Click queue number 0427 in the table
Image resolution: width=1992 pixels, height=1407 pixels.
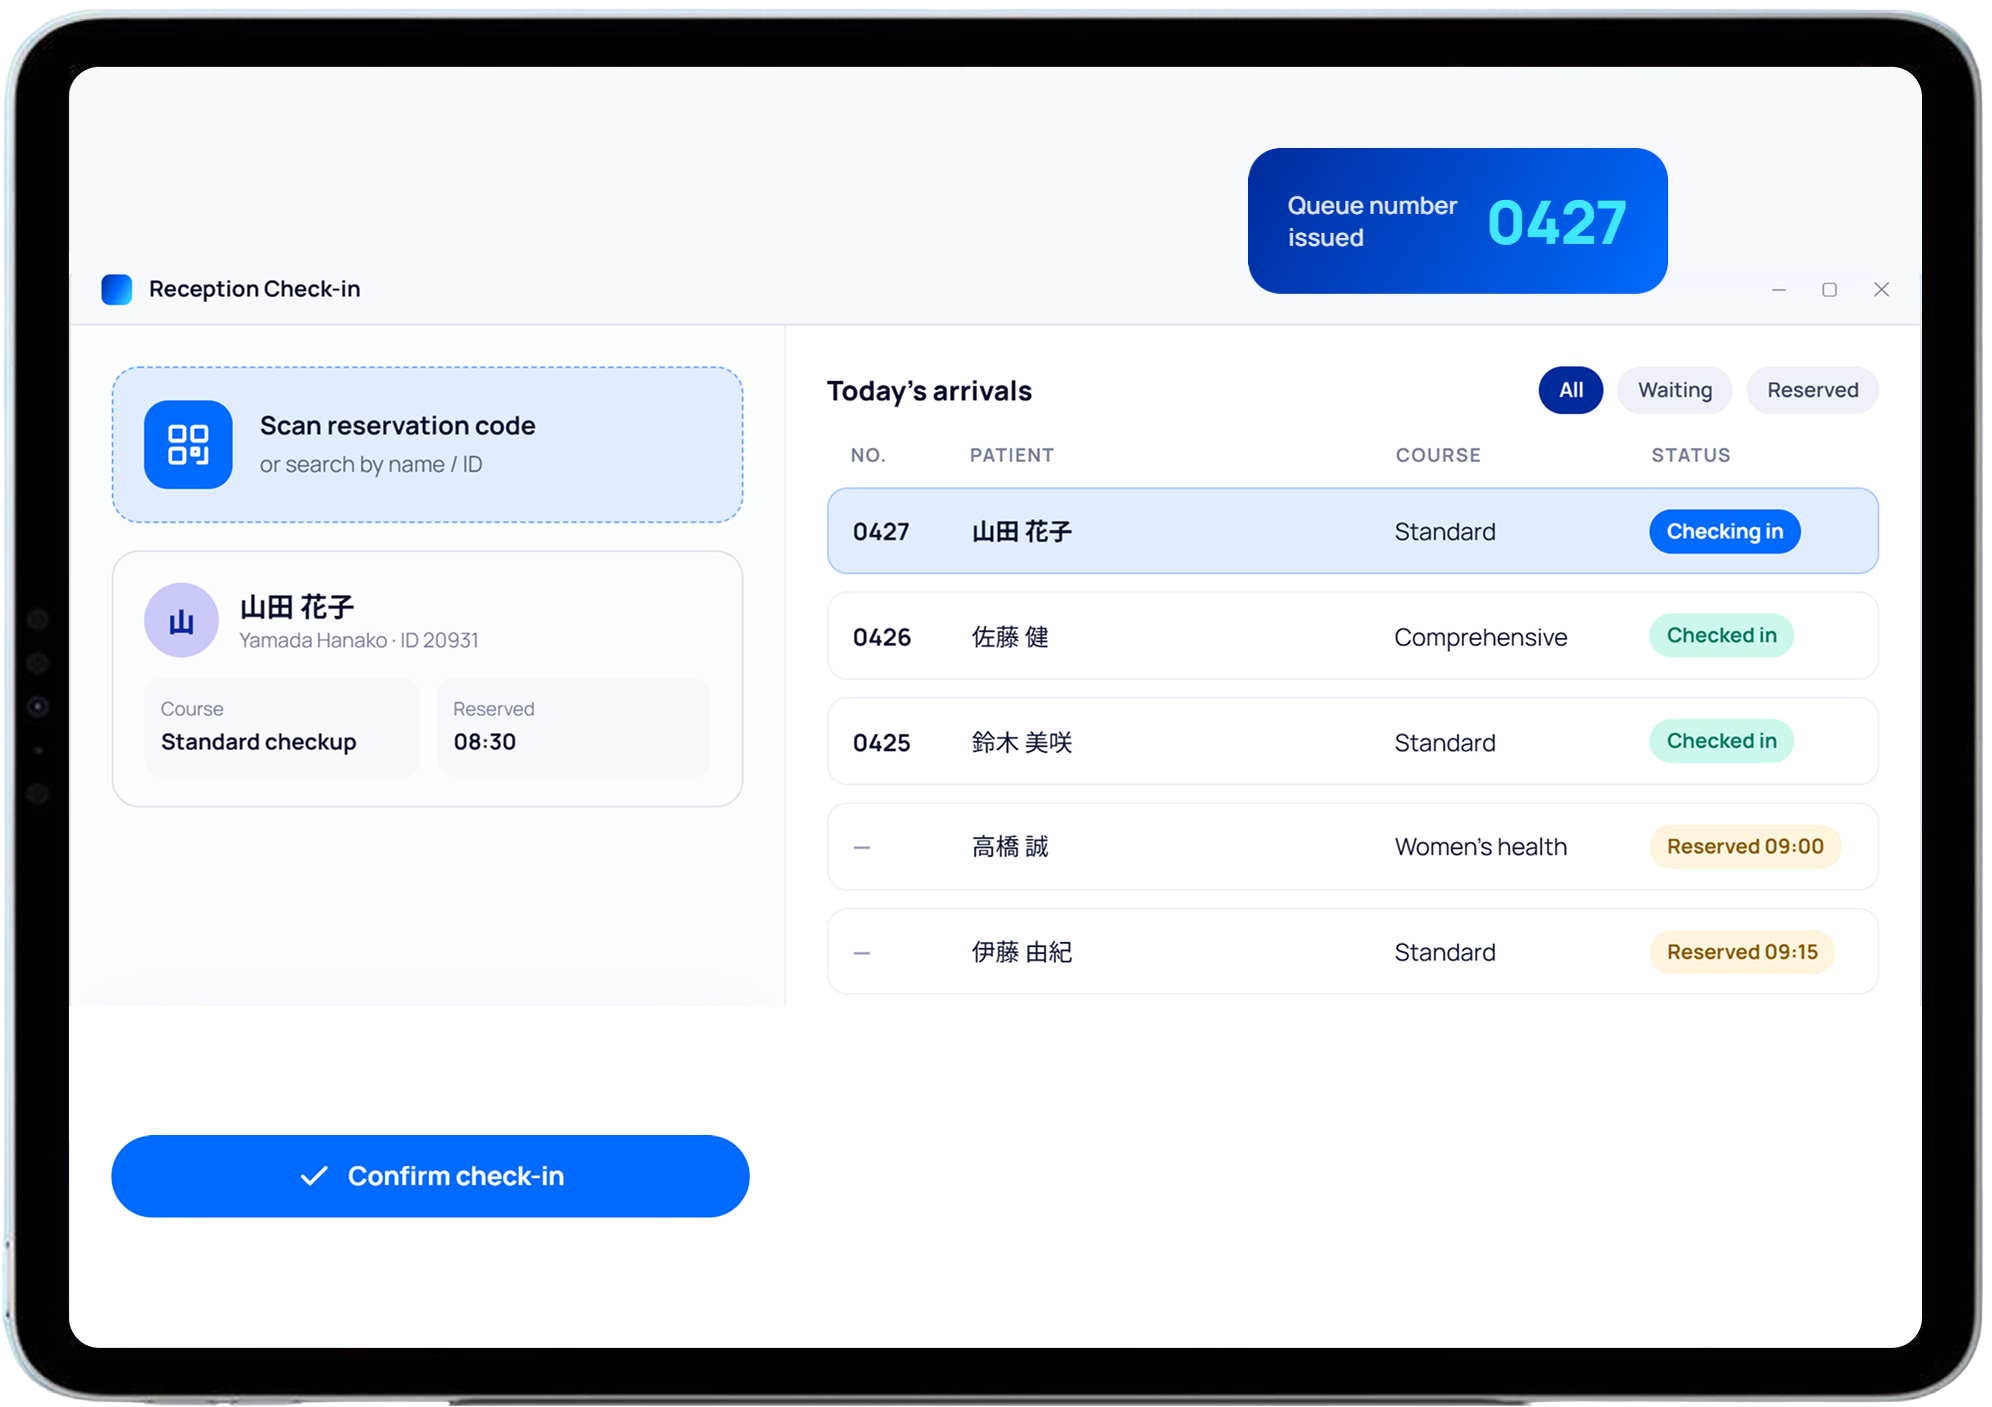coord(881,531)
